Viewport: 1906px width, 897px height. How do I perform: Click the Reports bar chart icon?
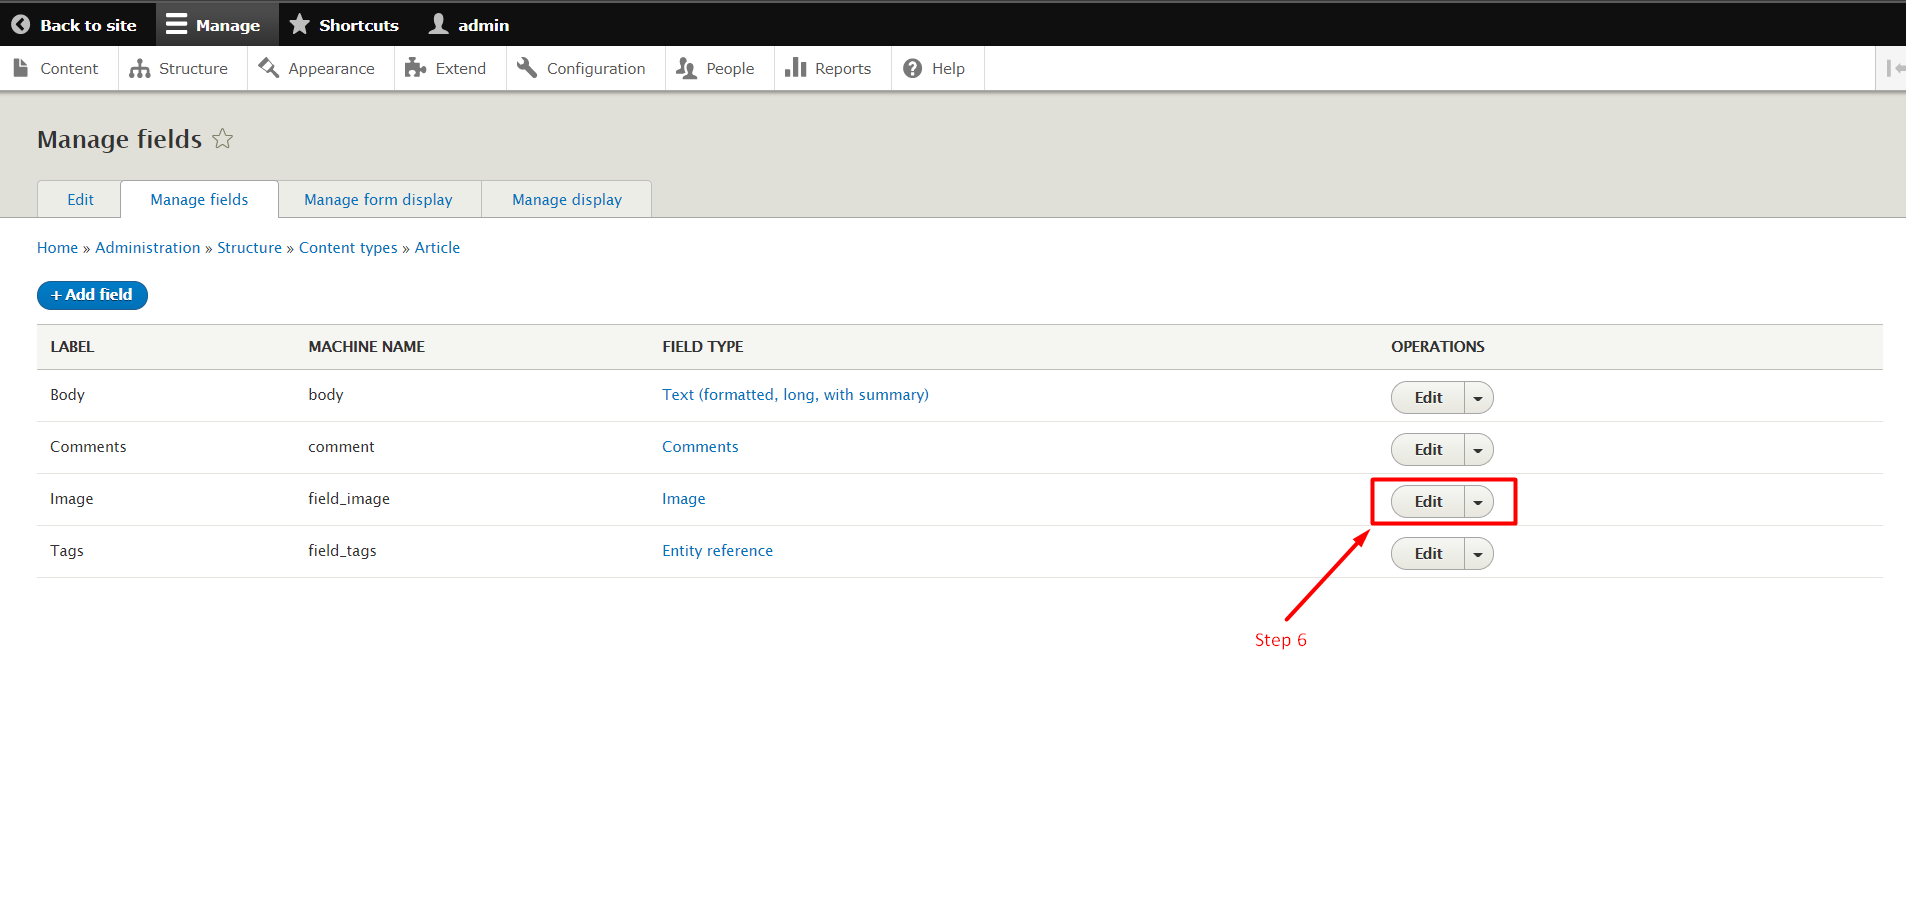tap(795, 67)
